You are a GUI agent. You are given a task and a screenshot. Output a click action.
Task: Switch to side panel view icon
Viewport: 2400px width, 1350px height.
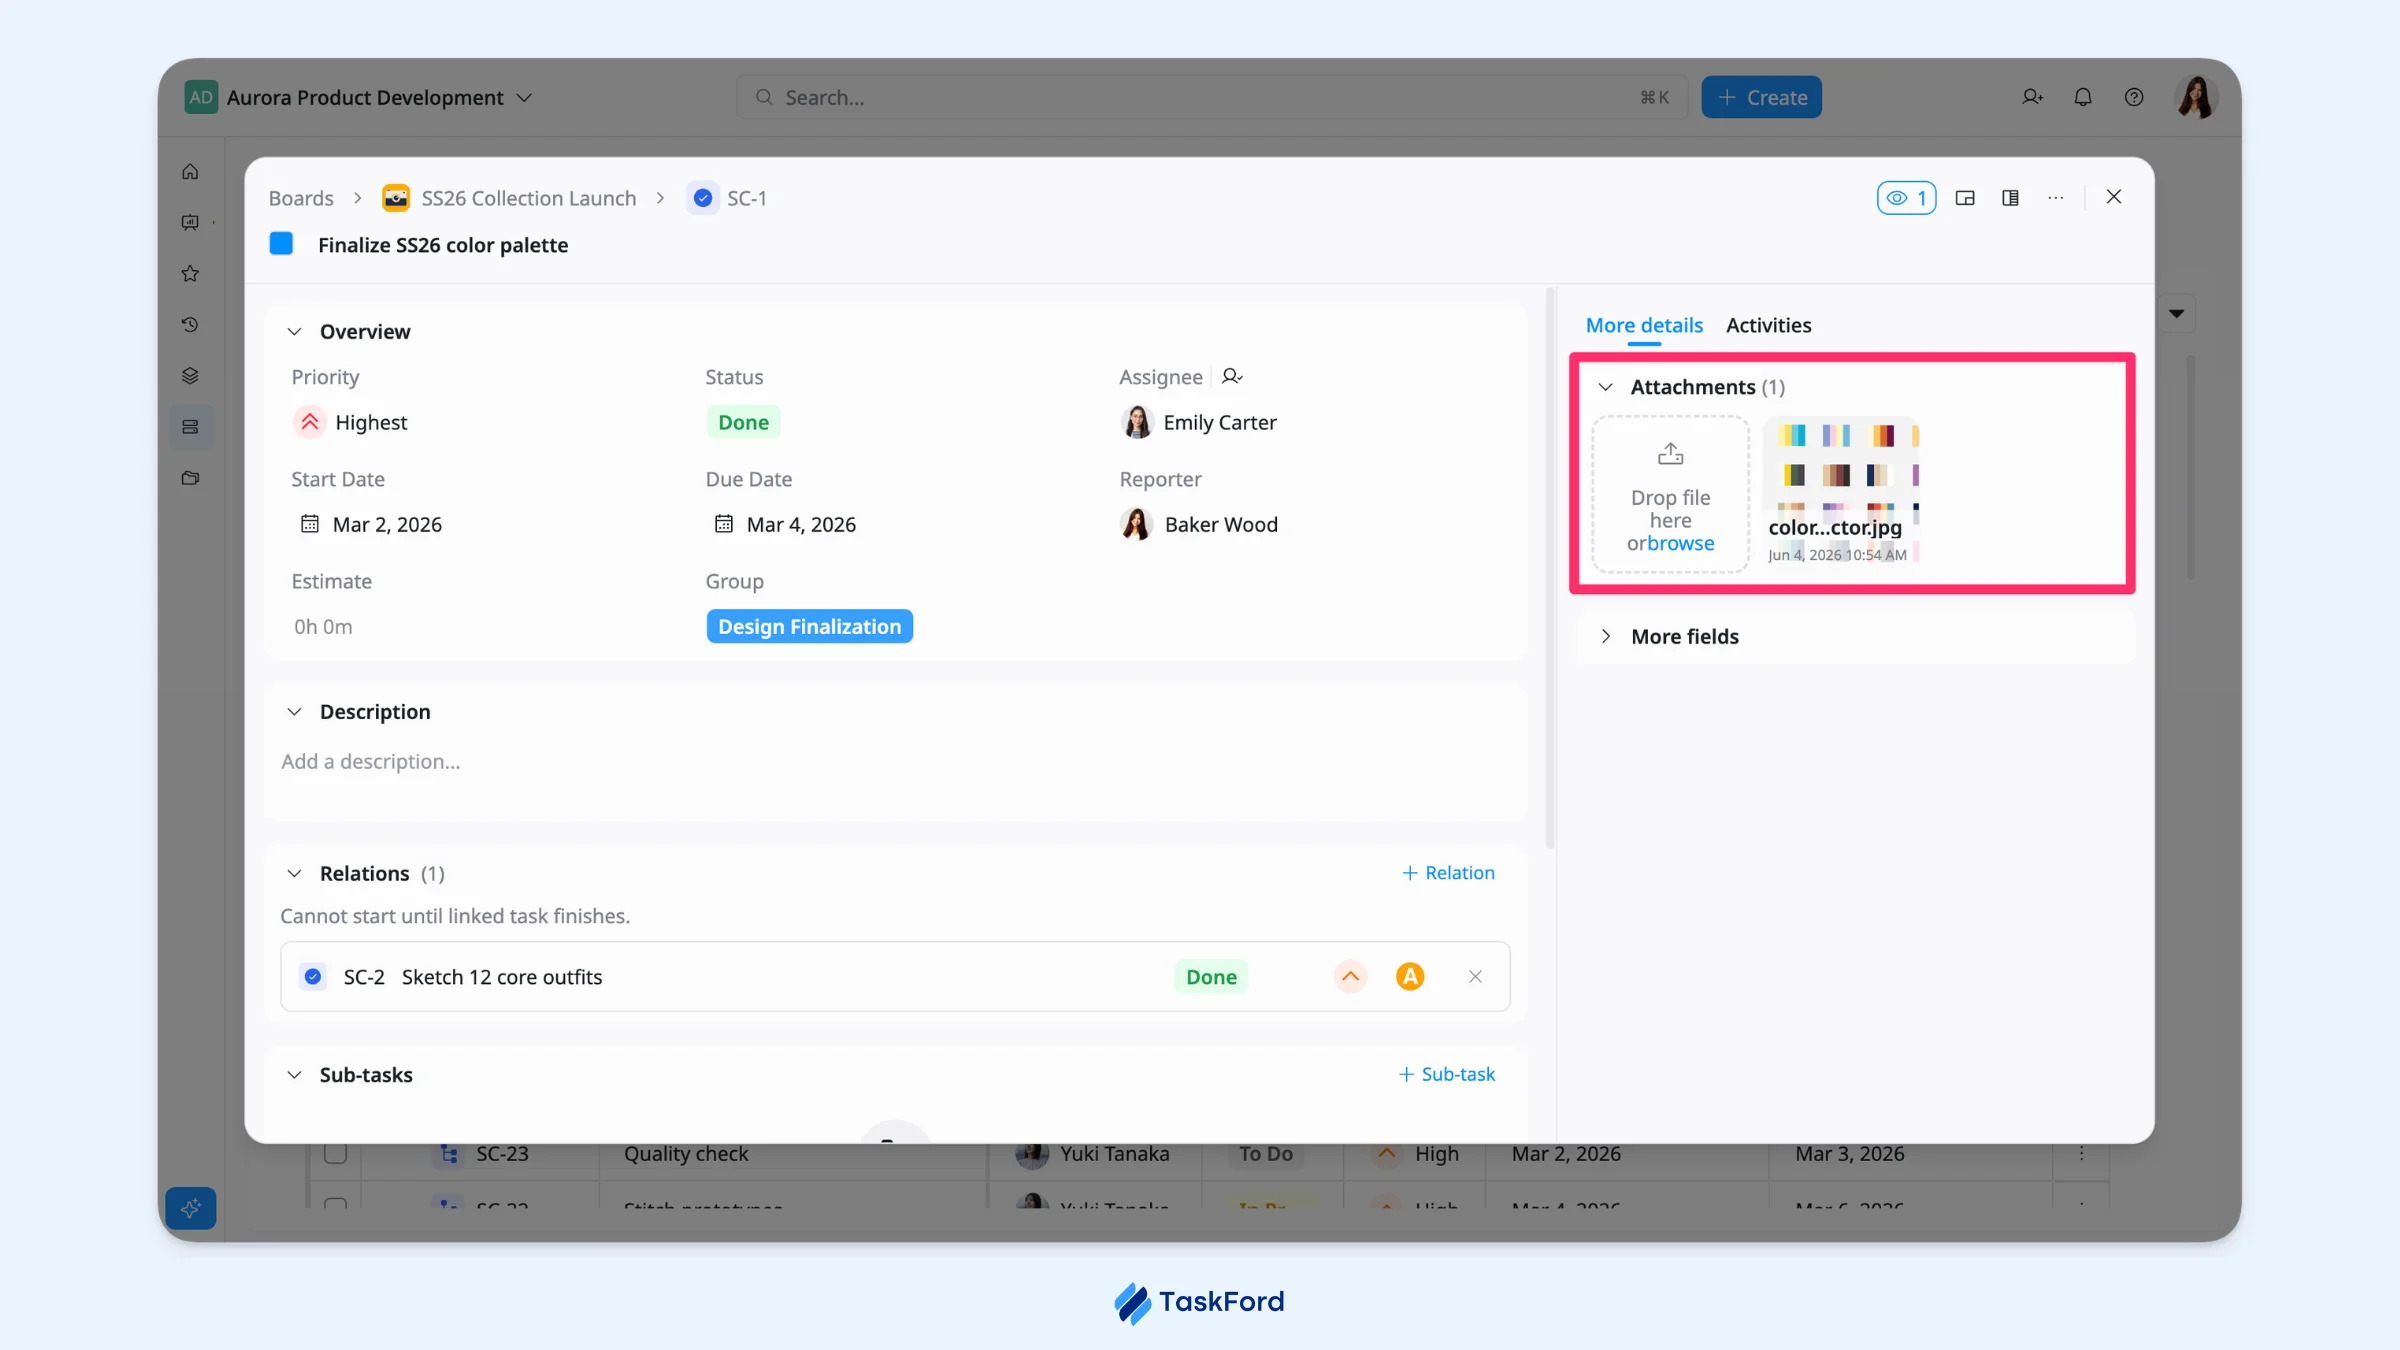click(2010, 198)
